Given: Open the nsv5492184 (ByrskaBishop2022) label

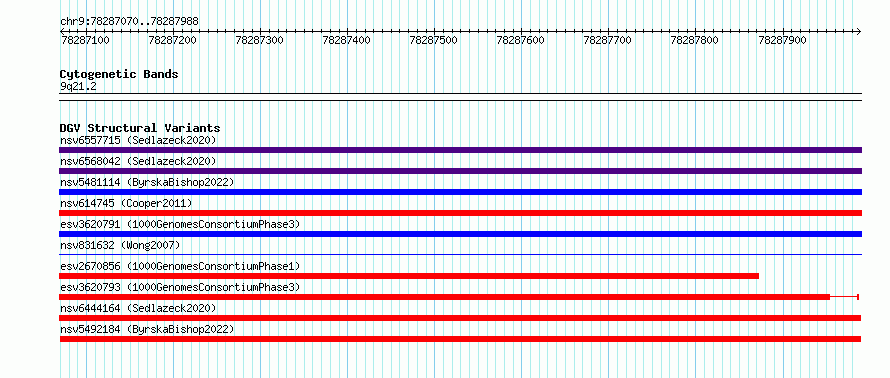Looking at the screenshot, I should click(147, 329).
